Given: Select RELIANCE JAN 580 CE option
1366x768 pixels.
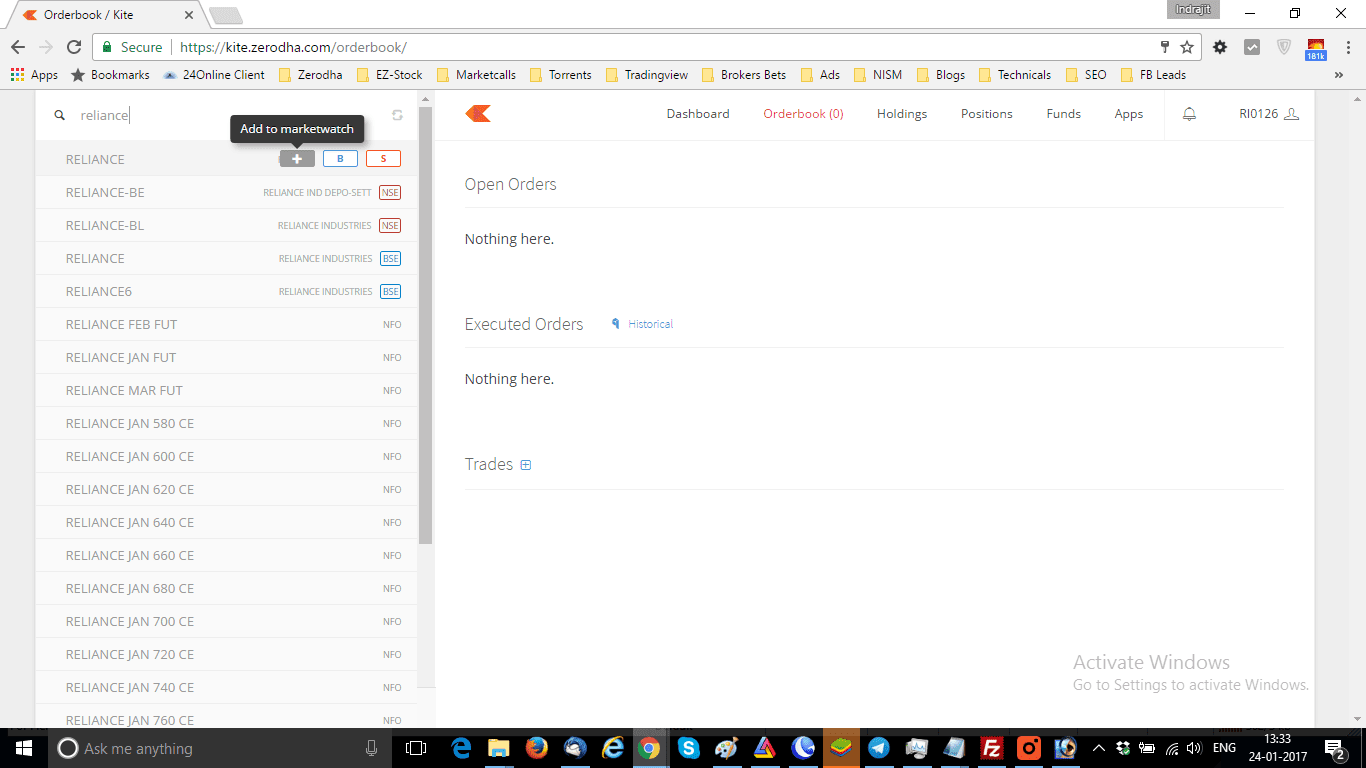Looking at the screenshot, I should pos(226,423).
